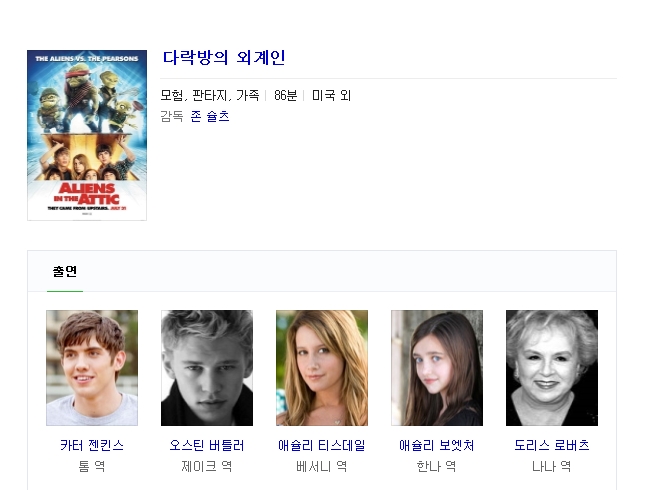Click the 톰 역 role label
Viewport: 645px width, 490px height.
[92, 466]
